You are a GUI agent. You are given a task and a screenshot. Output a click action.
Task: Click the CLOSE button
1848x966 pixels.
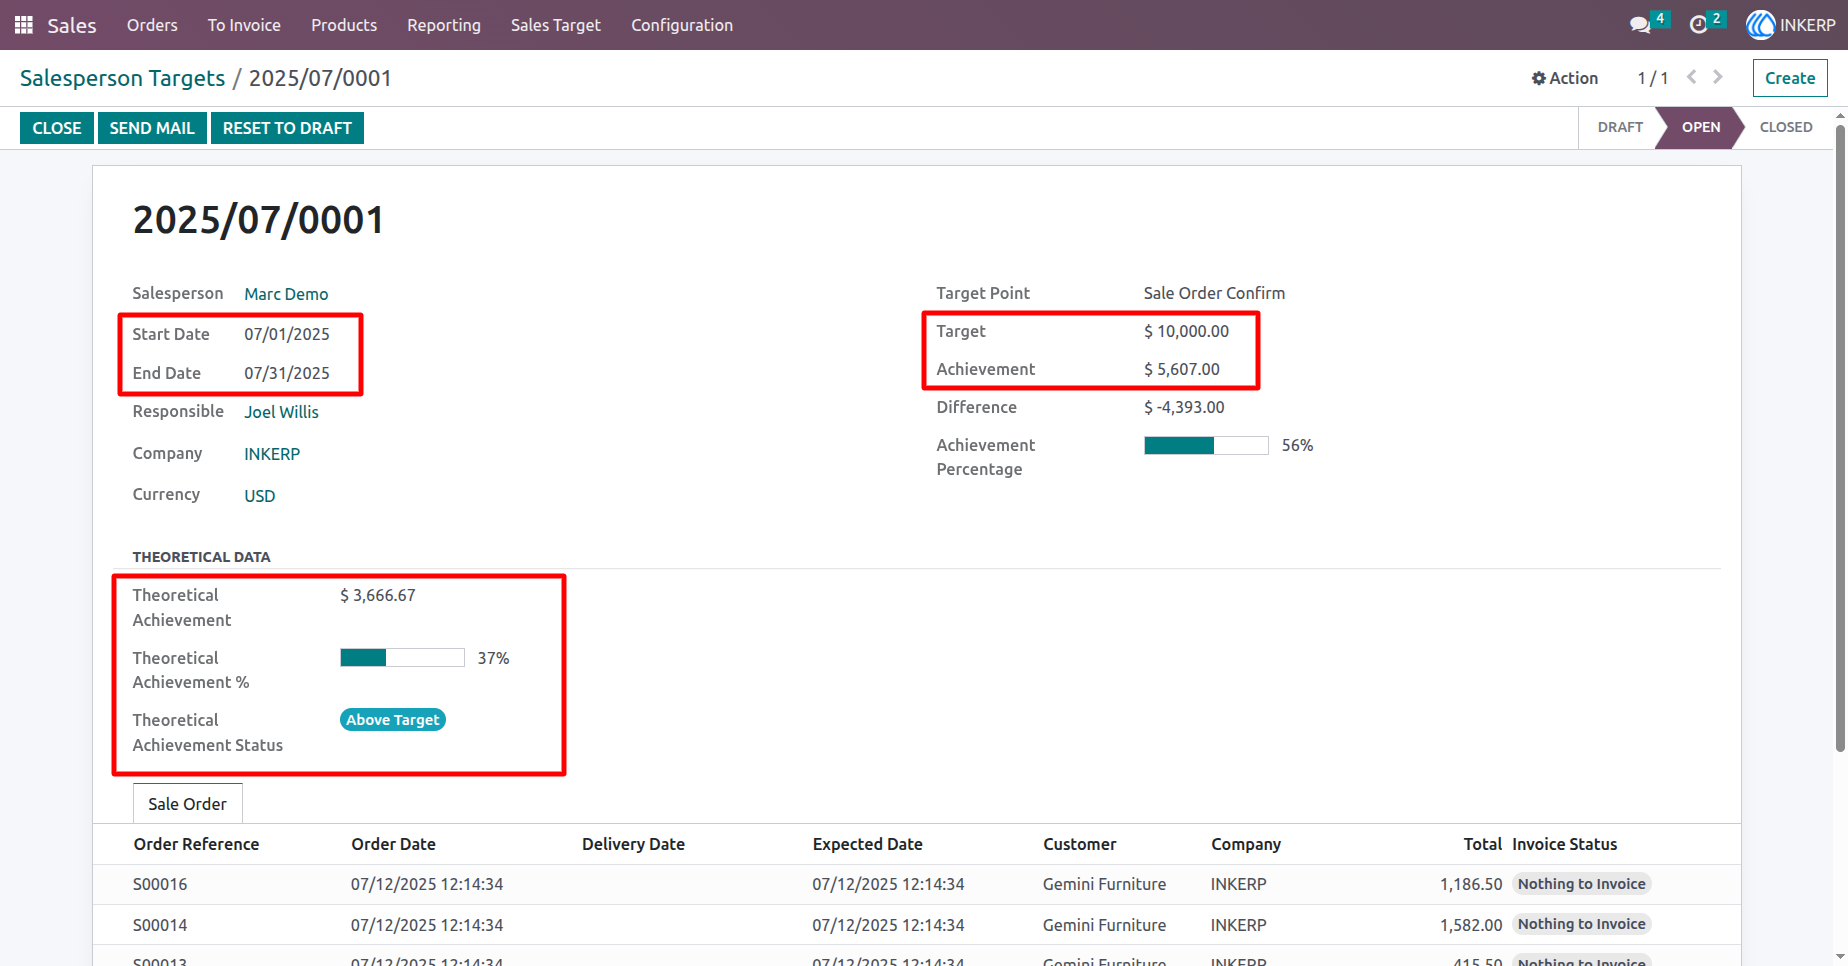[57, 128]
